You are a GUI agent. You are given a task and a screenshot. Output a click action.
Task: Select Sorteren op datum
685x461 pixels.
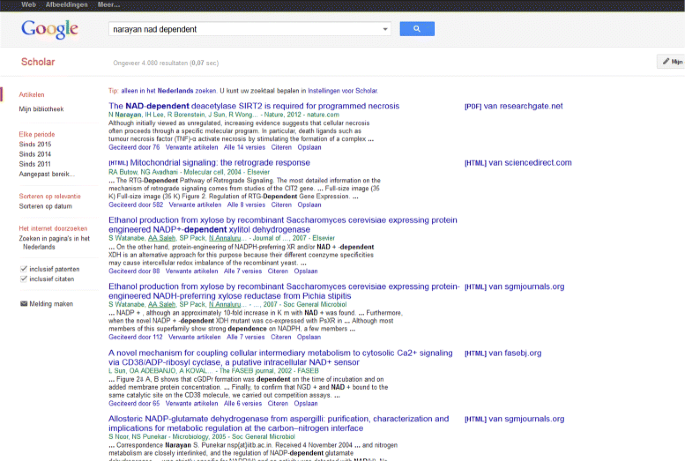coord(45,206)
